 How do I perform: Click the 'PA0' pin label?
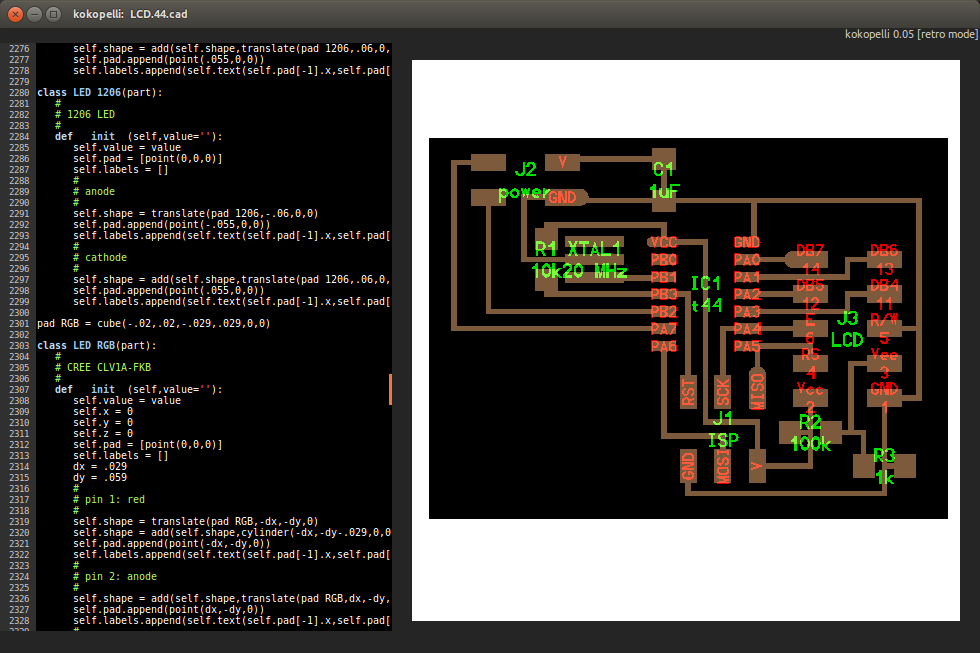(747, 259)
